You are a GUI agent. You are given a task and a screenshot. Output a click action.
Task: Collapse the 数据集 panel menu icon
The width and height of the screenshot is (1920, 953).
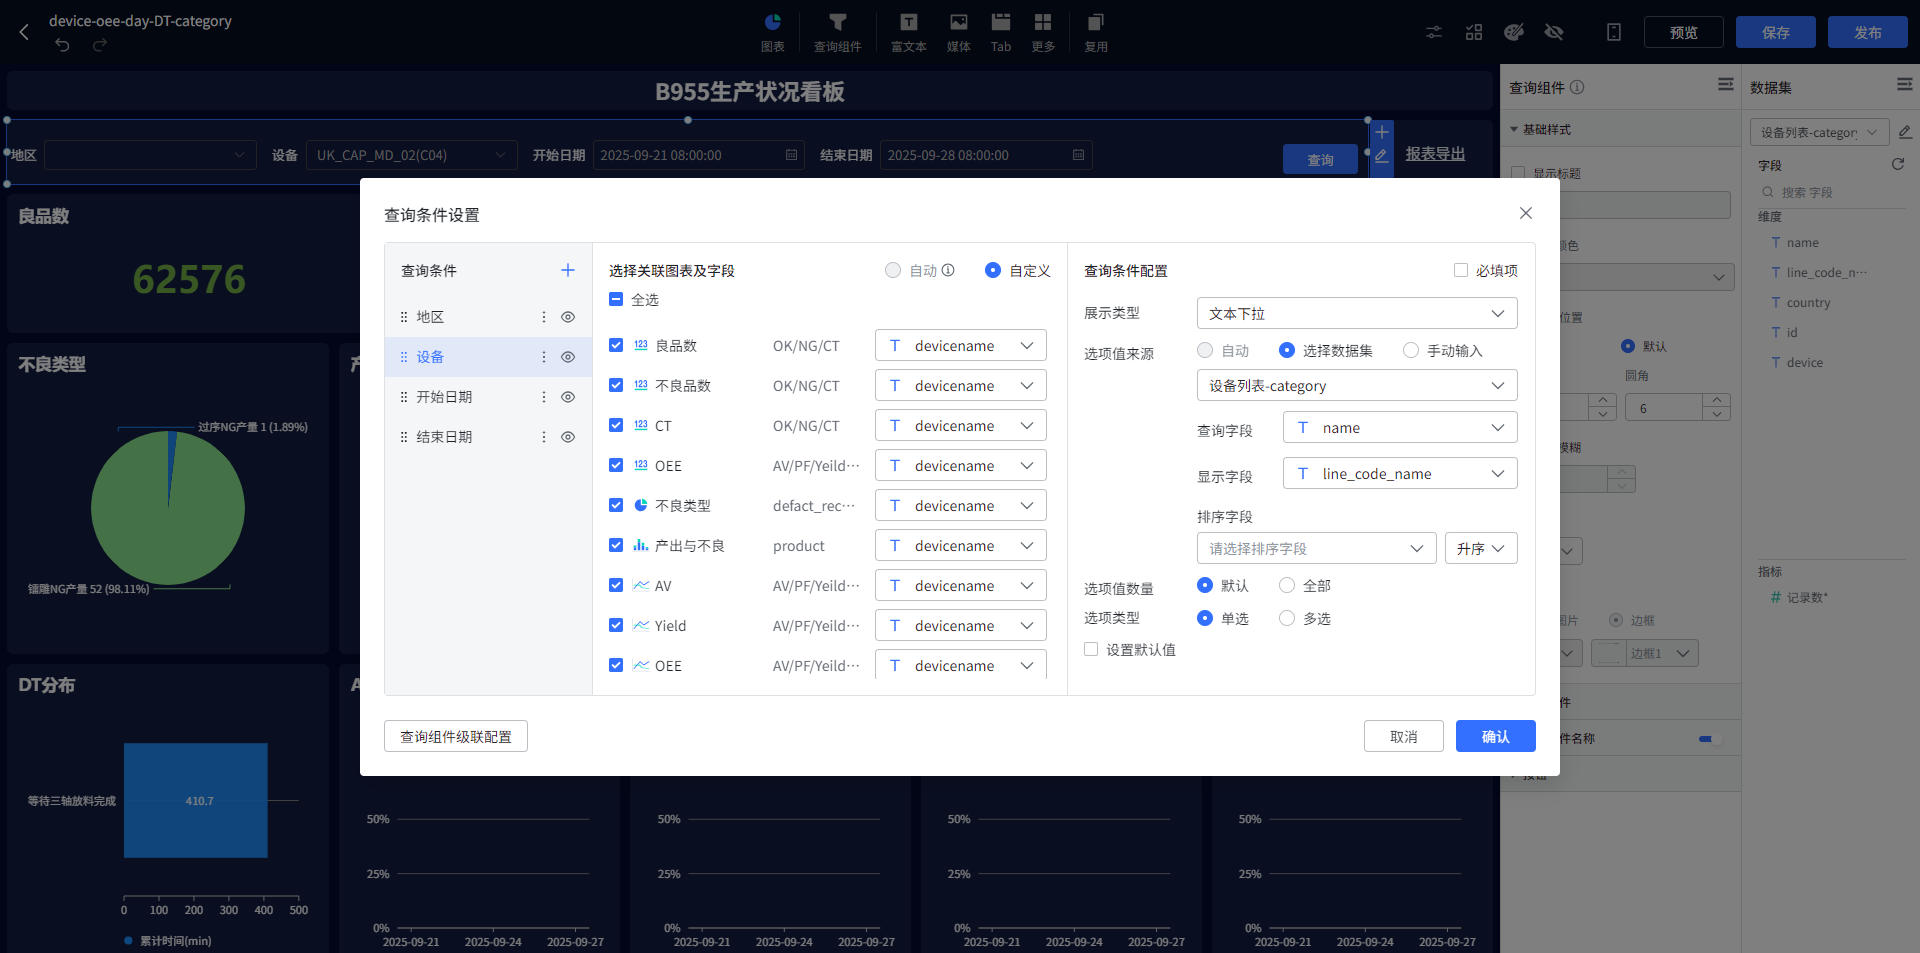(1905, 85)
